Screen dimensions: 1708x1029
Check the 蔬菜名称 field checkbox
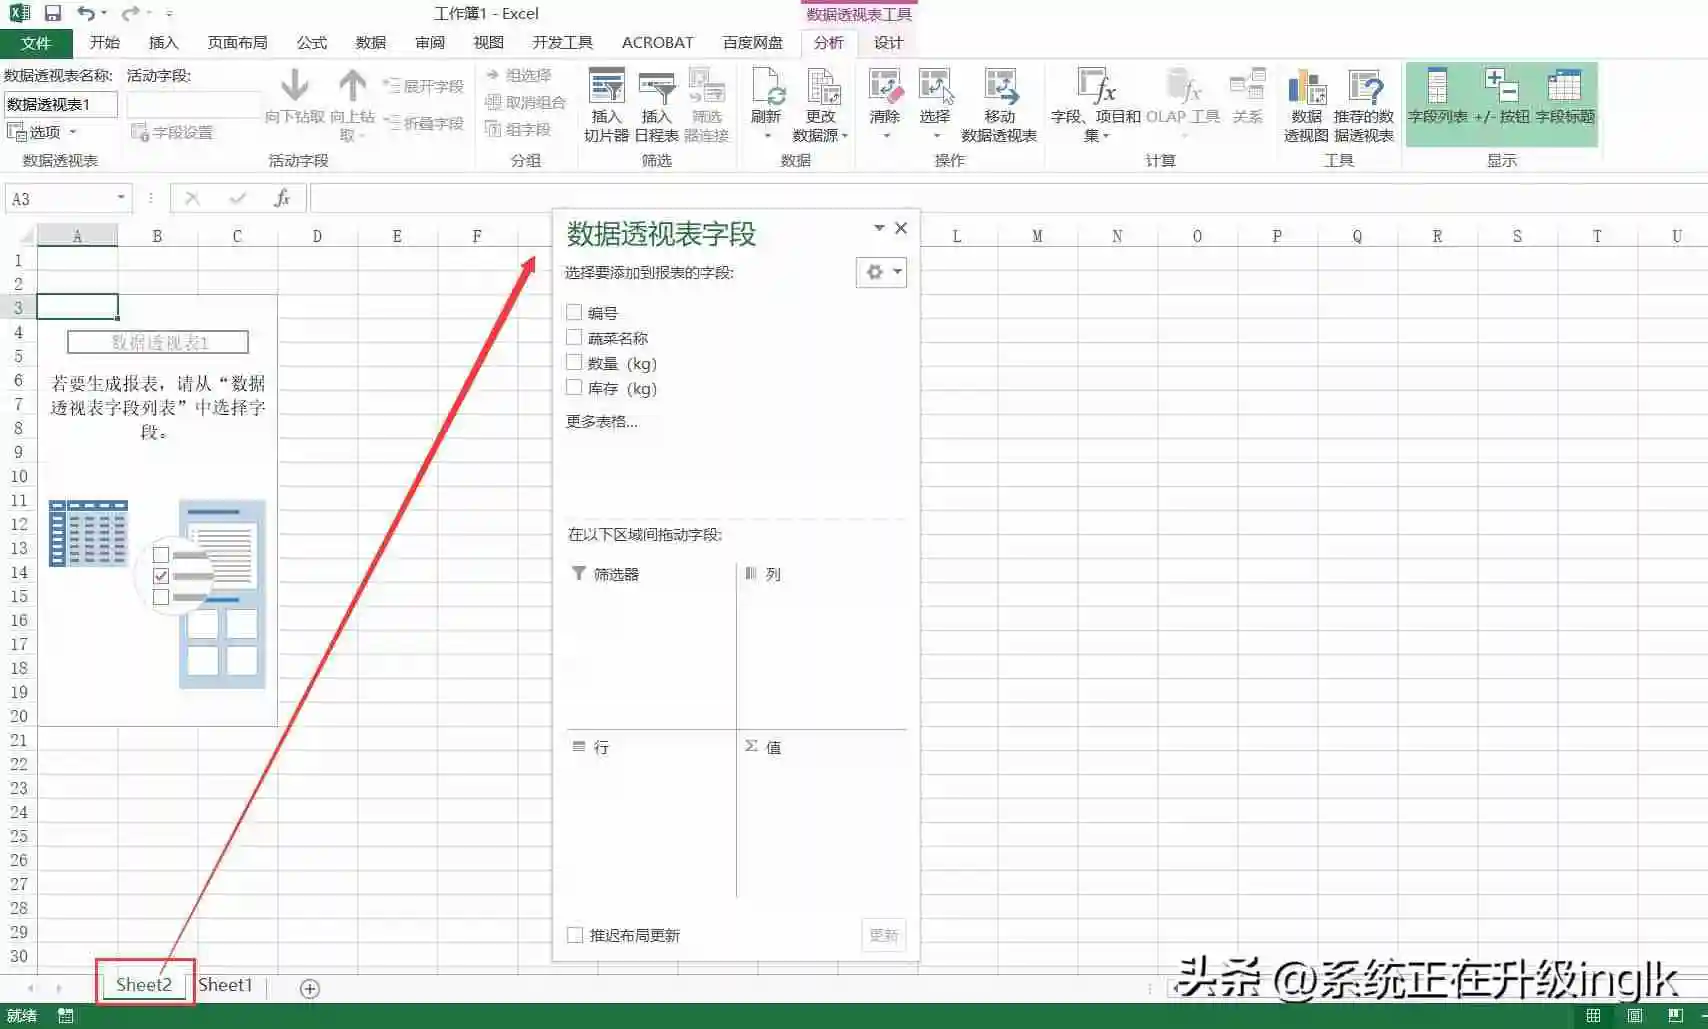(x=574, y=338)
